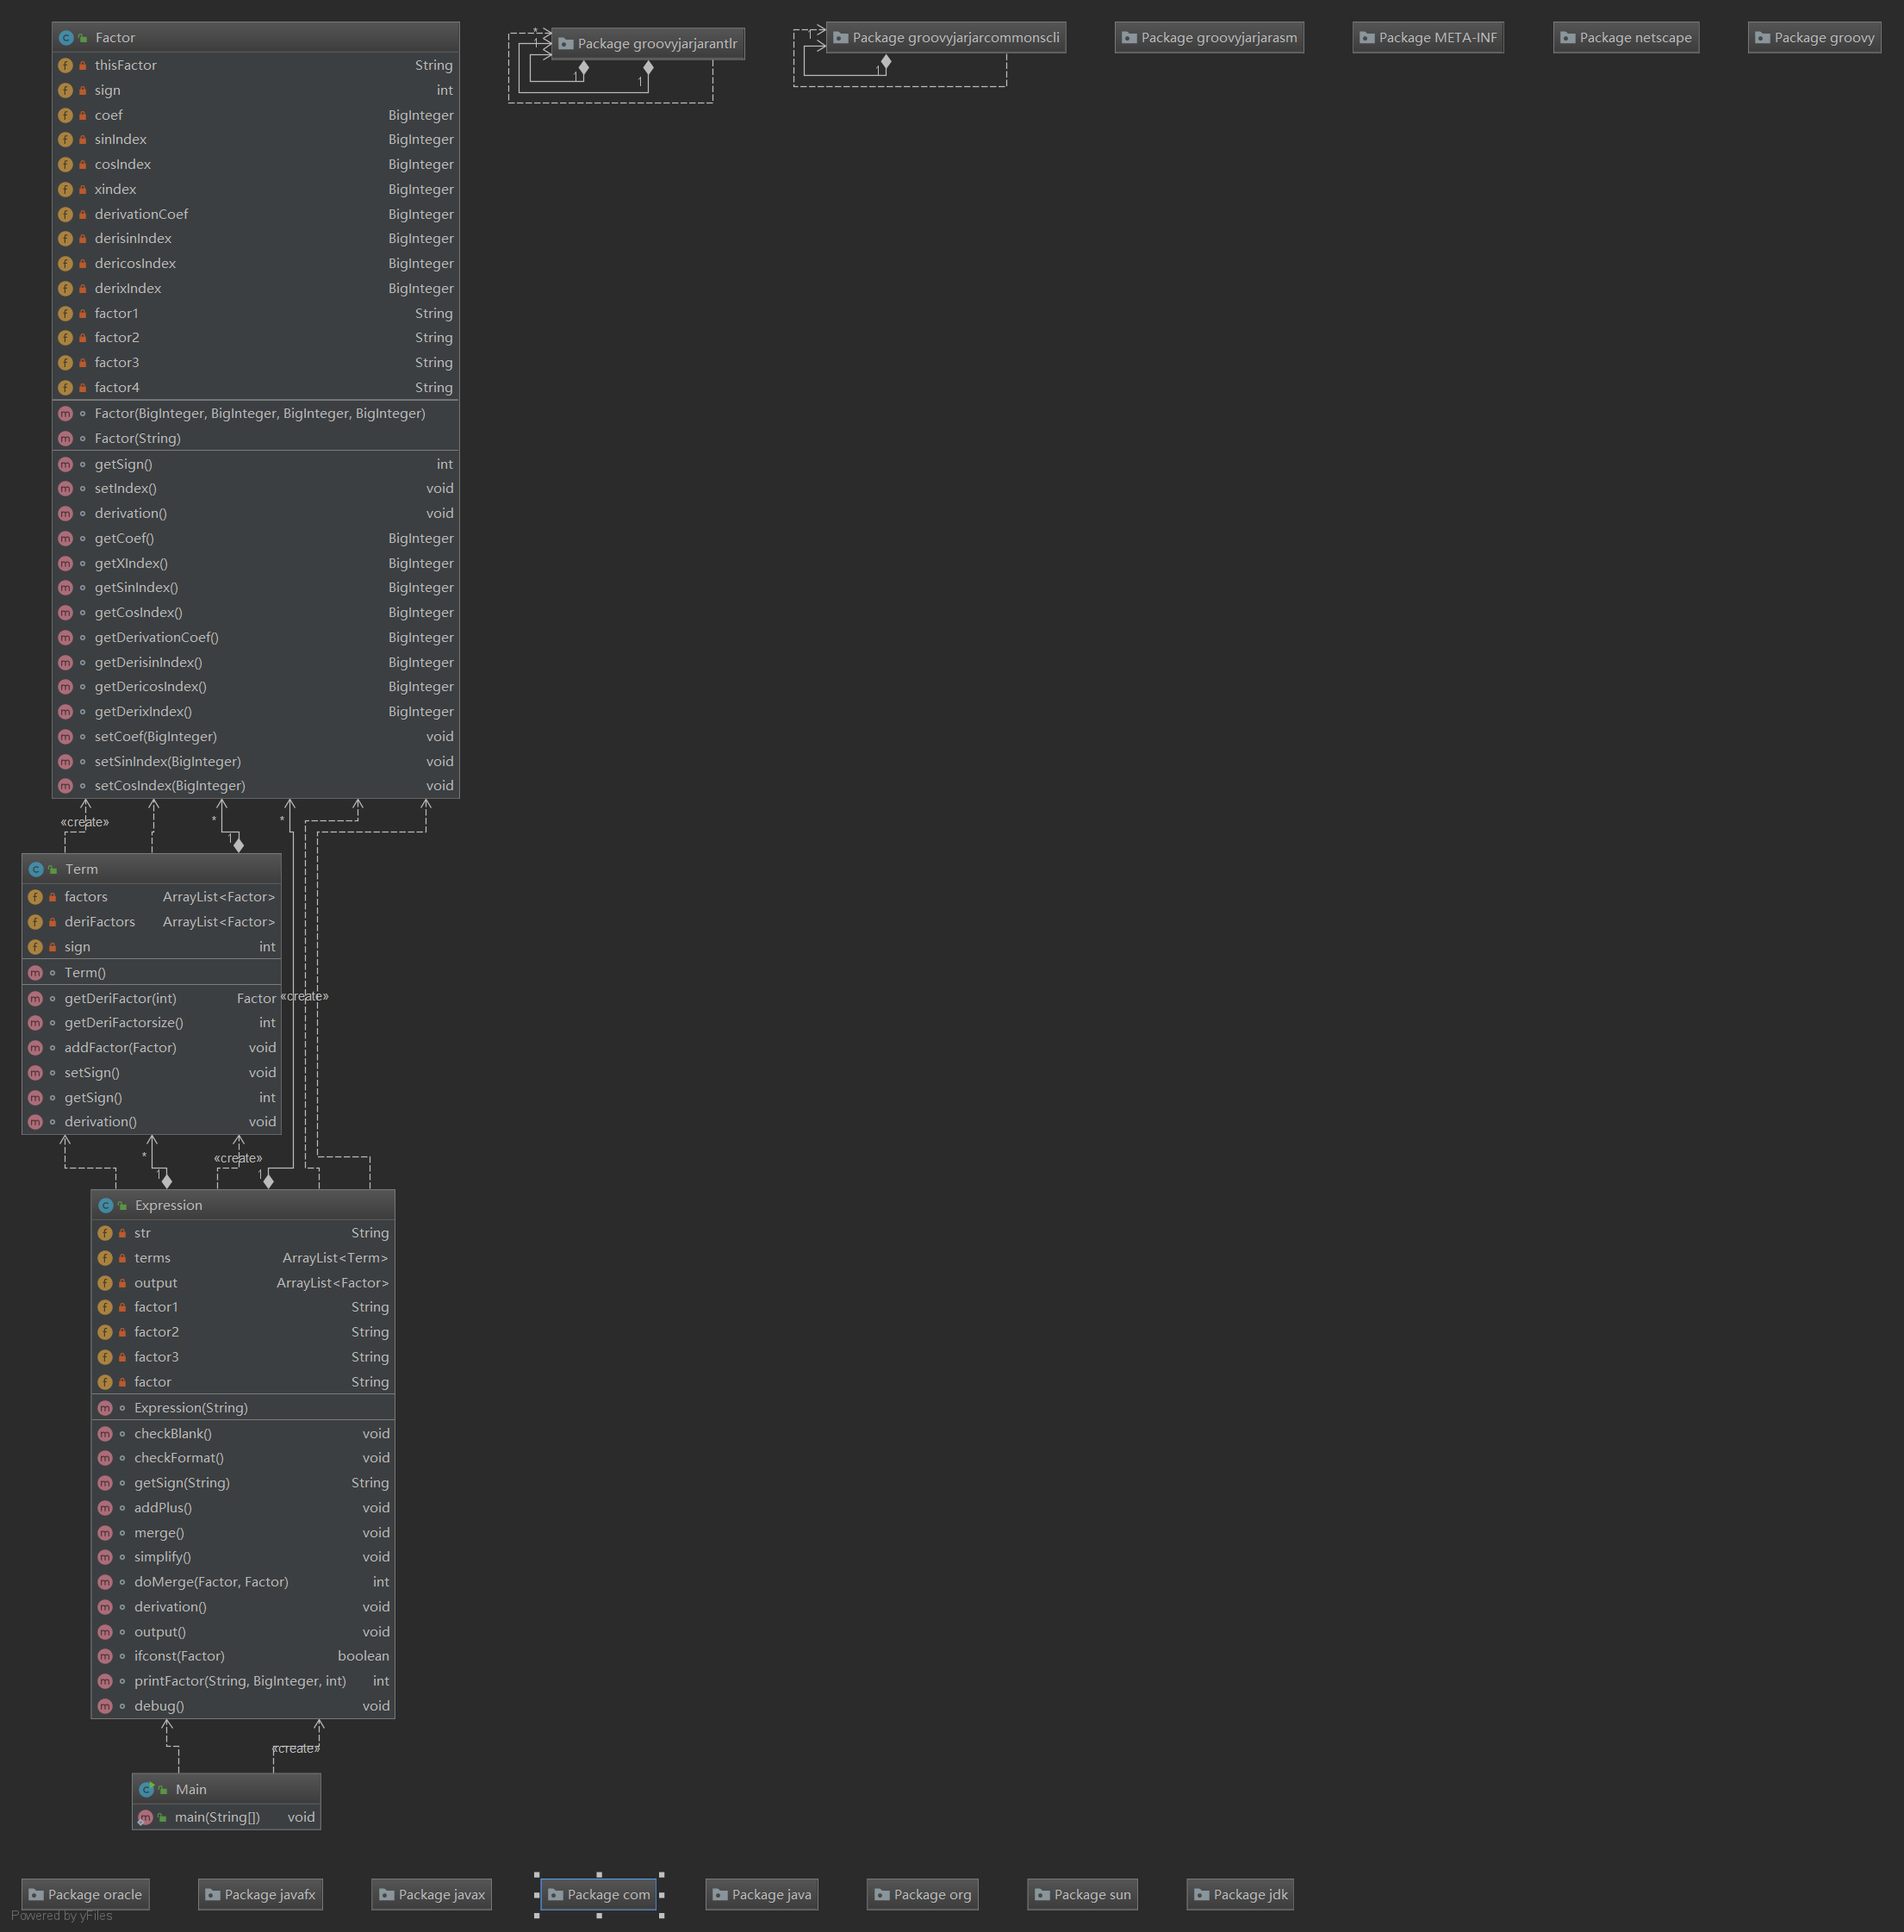Select the Package groovyjarjarcommonscli node
The width and height of the screenshot is (1904, 1932).
tap(946, 38)
